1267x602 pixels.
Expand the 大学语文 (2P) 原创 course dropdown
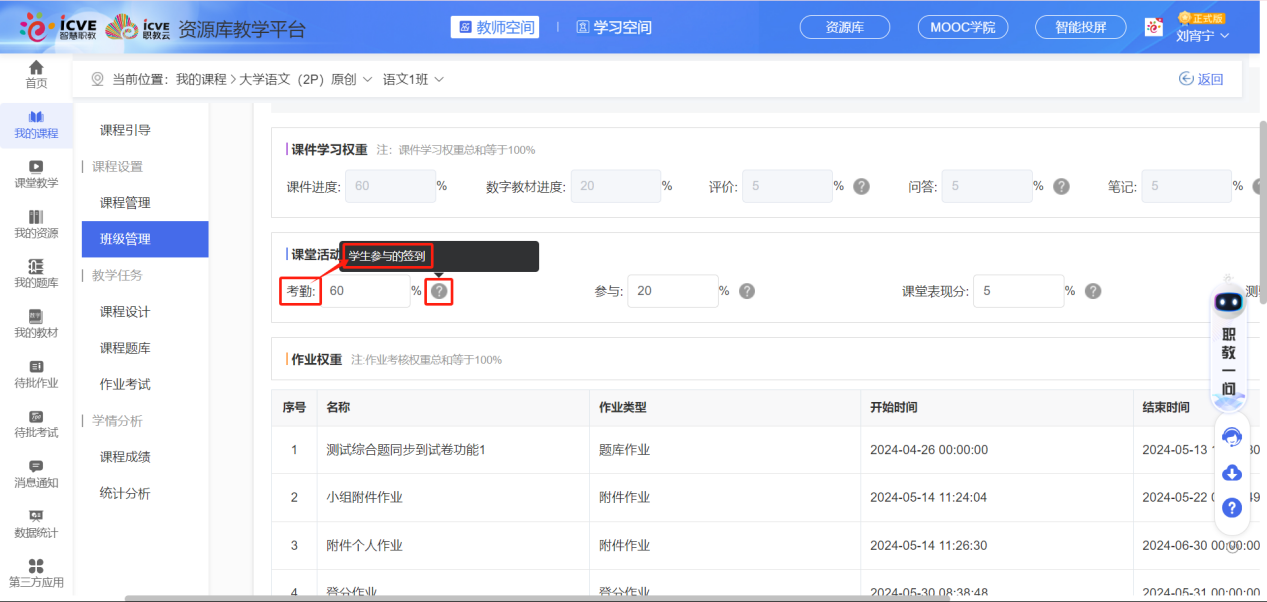click(305, 79)
